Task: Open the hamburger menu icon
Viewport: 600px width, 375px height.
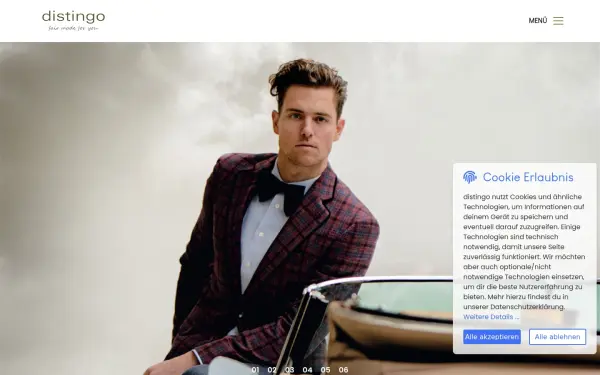Action: click(x=558, y=21)
